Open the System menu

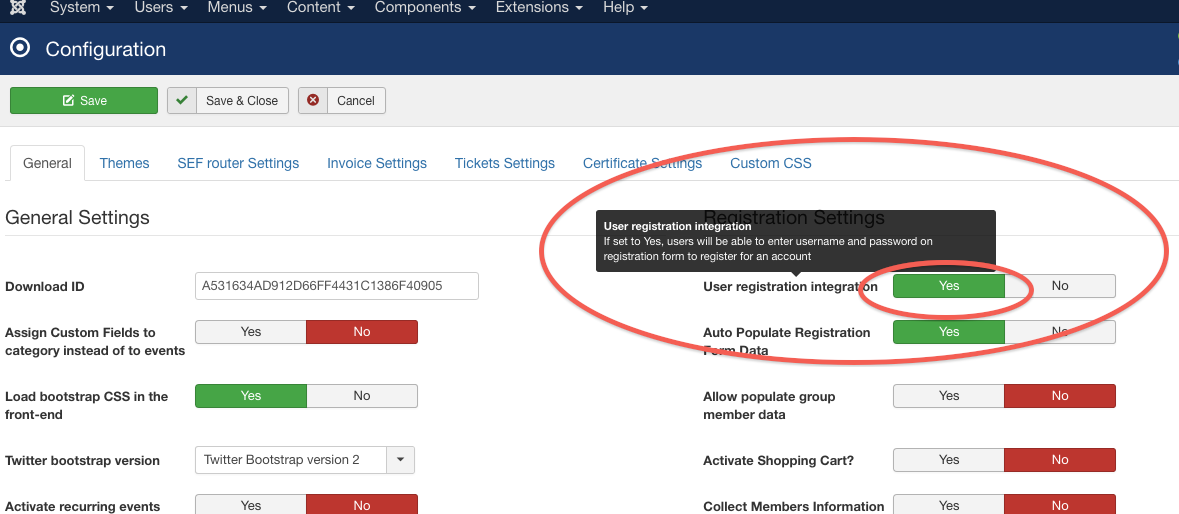click(x=81, y=8)
